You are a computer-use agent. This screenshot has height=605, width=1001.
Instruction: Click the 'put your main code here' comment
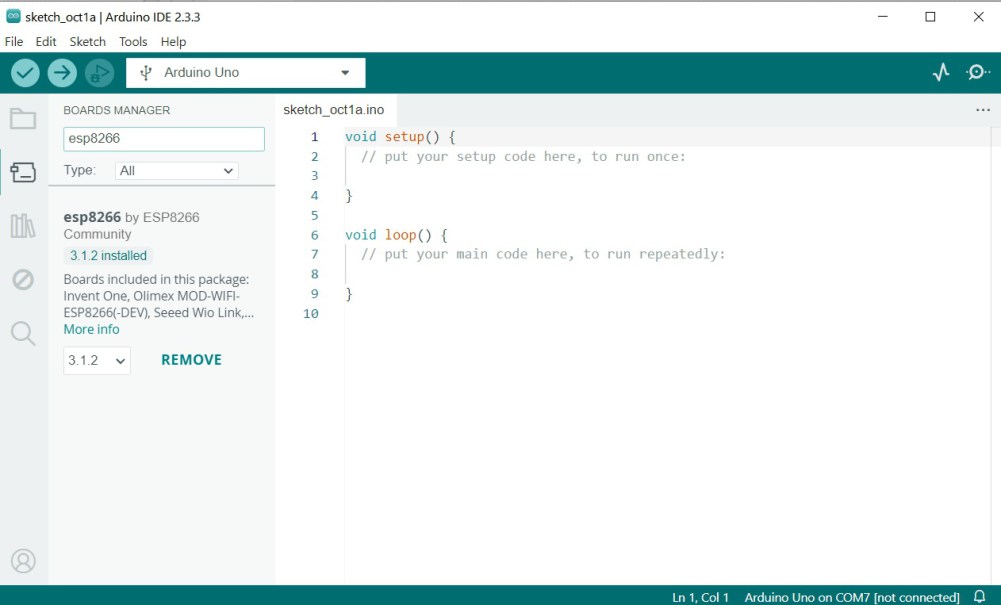(x=543, y=254)
